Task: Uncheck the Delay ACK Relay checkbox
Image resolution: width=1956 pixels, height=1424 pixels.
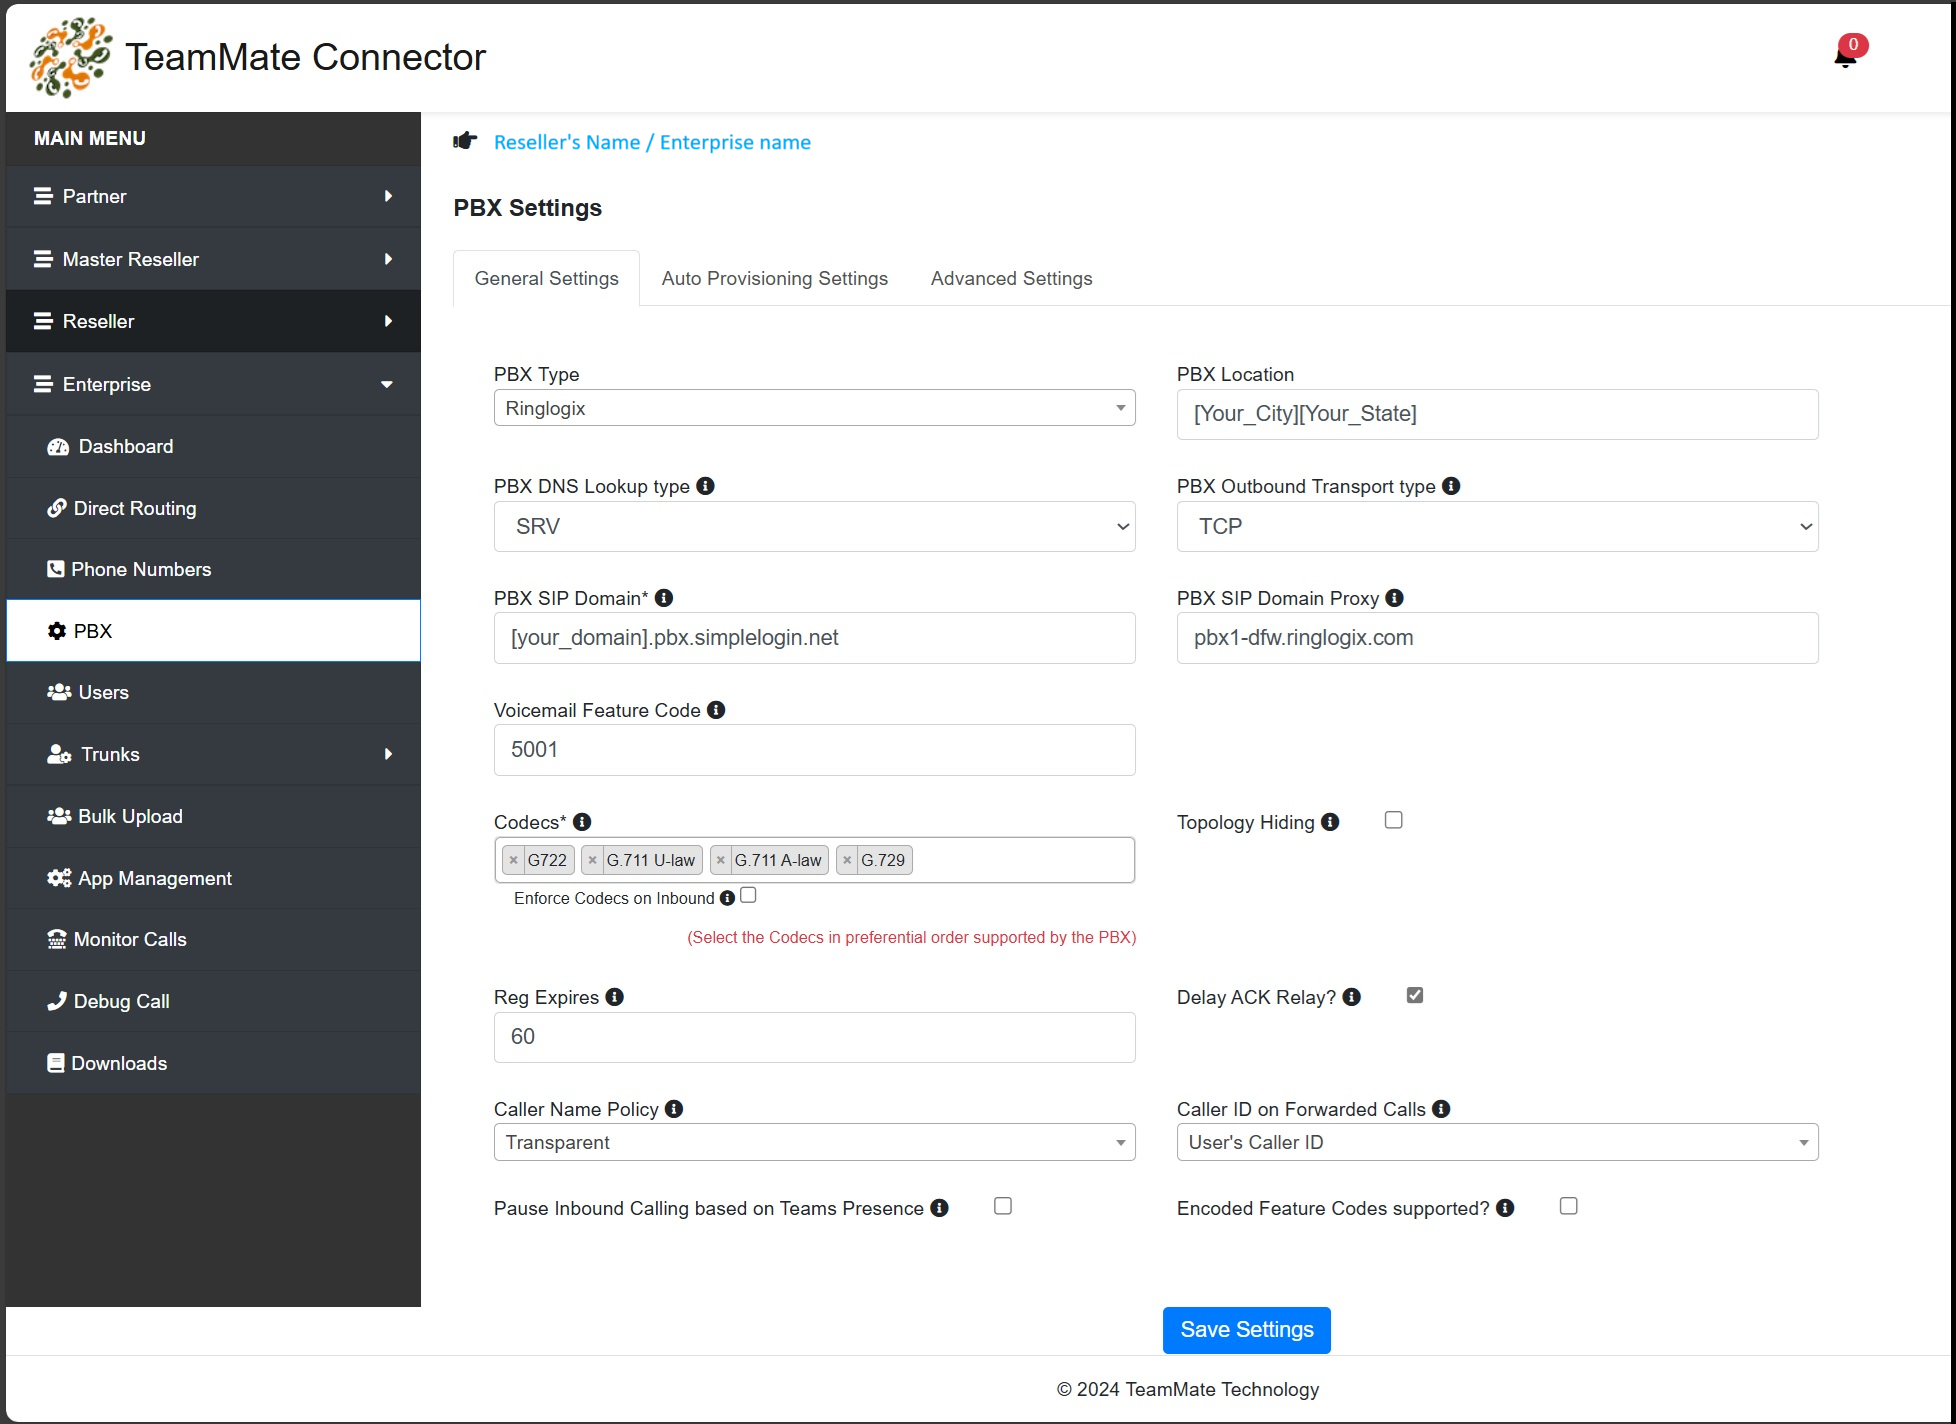Action: pyautogui.click(x=1415, y=995)
